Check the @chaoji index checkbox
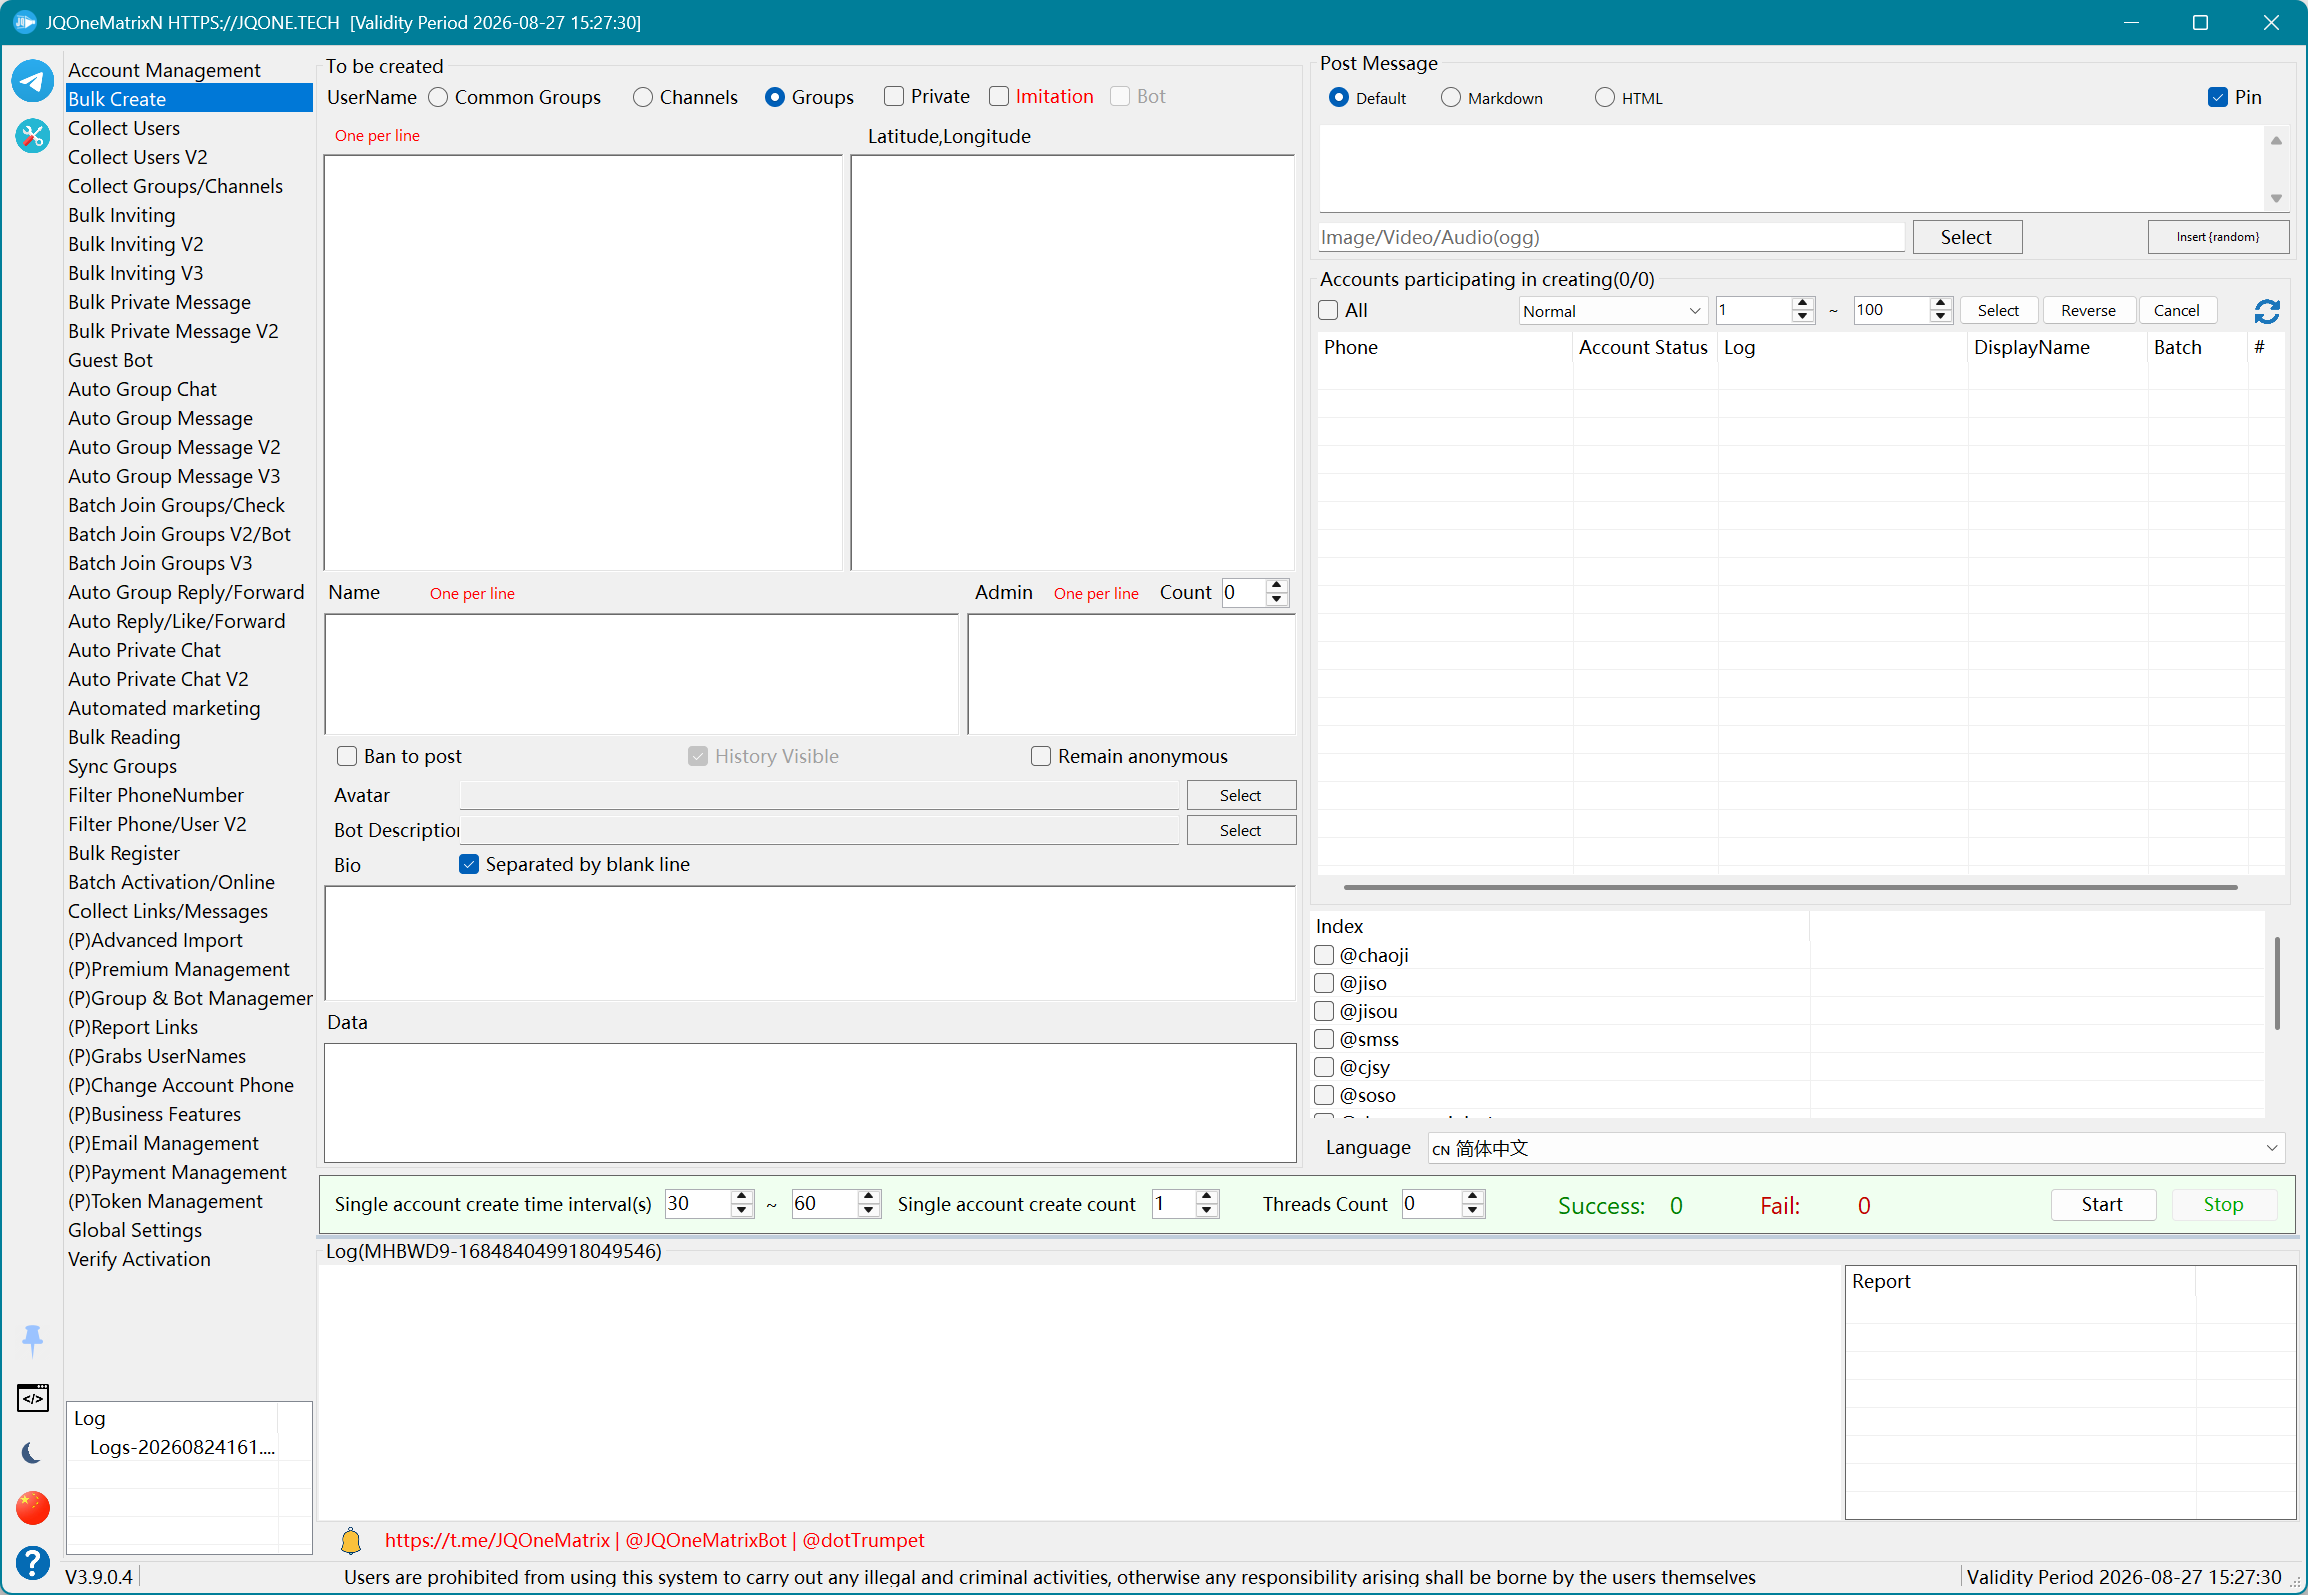The image size is (2308, 1595). coord(1324,955)
